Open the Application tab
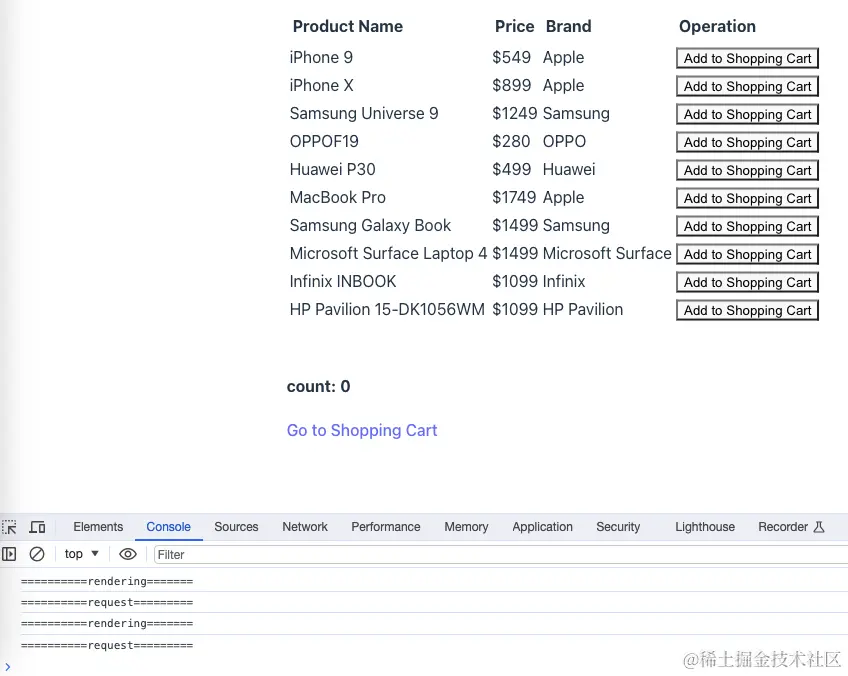Viewport: 848px width, 676px height. (542, 527)
